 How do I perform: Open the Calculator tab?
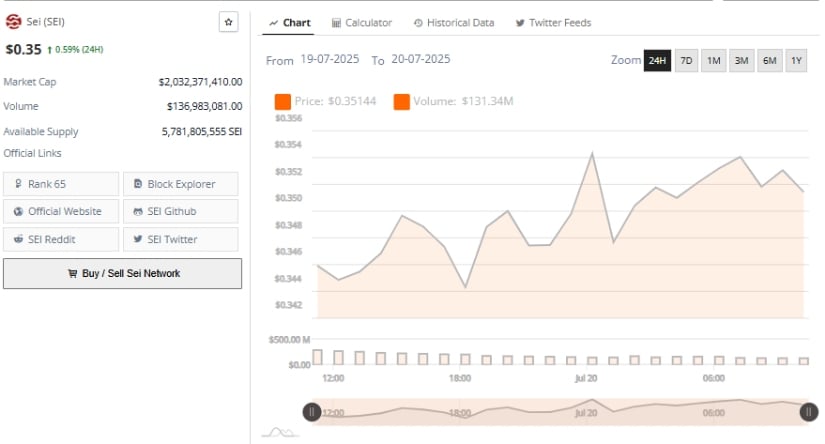click(x=361, y=23)
